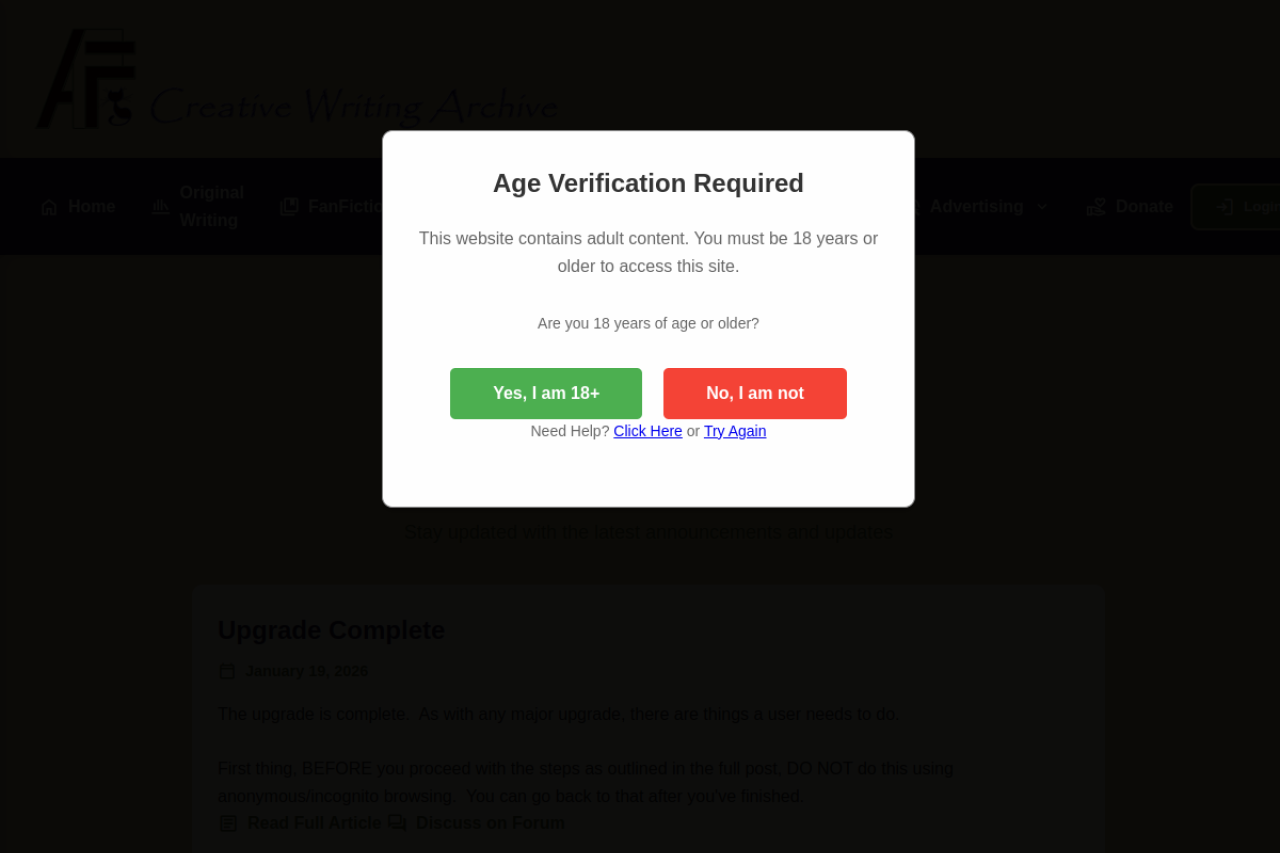Screen dimensions: 1280x853
Task: Open the Home menu item
Action: [x=91, y=206]
